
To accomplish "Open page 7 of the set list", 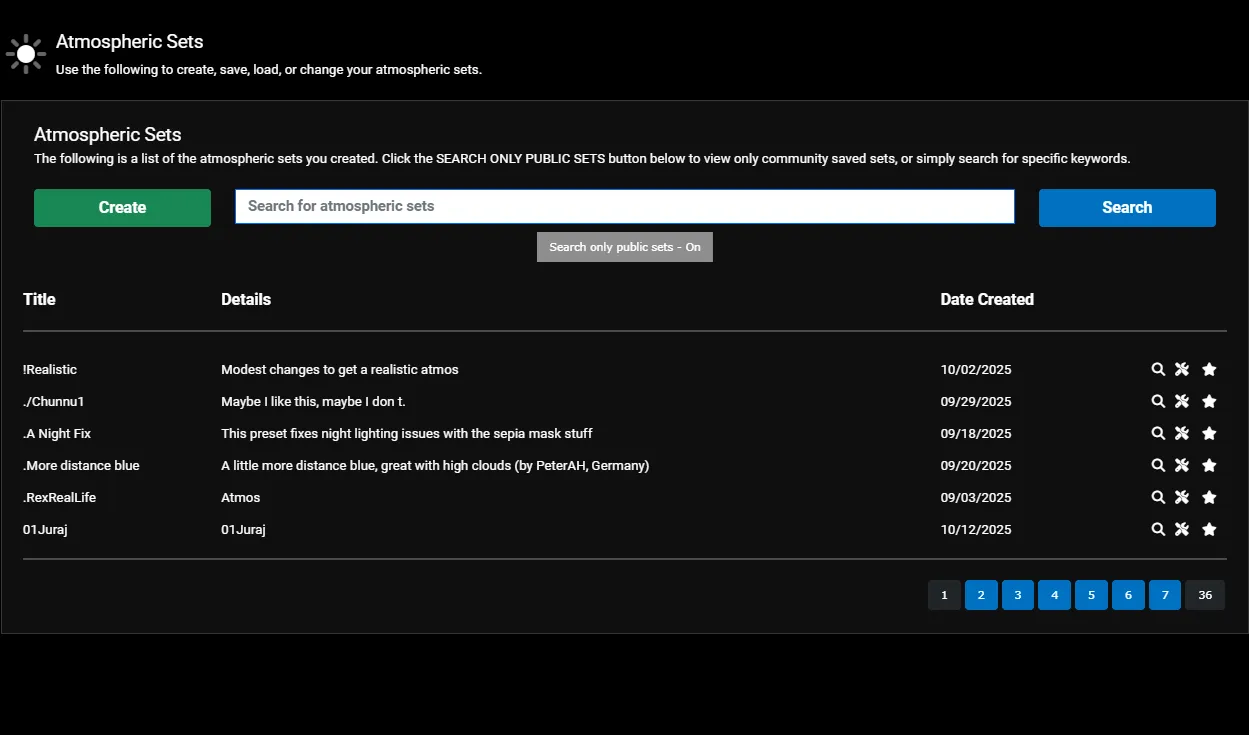I will (x=1164, y=595).
